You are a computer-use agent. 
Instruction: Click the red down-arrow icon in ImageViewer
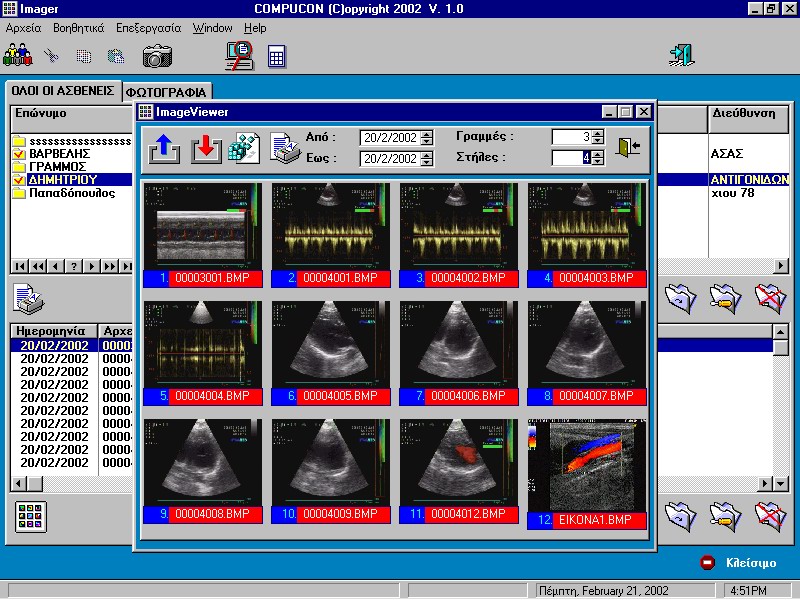(206, 148)
